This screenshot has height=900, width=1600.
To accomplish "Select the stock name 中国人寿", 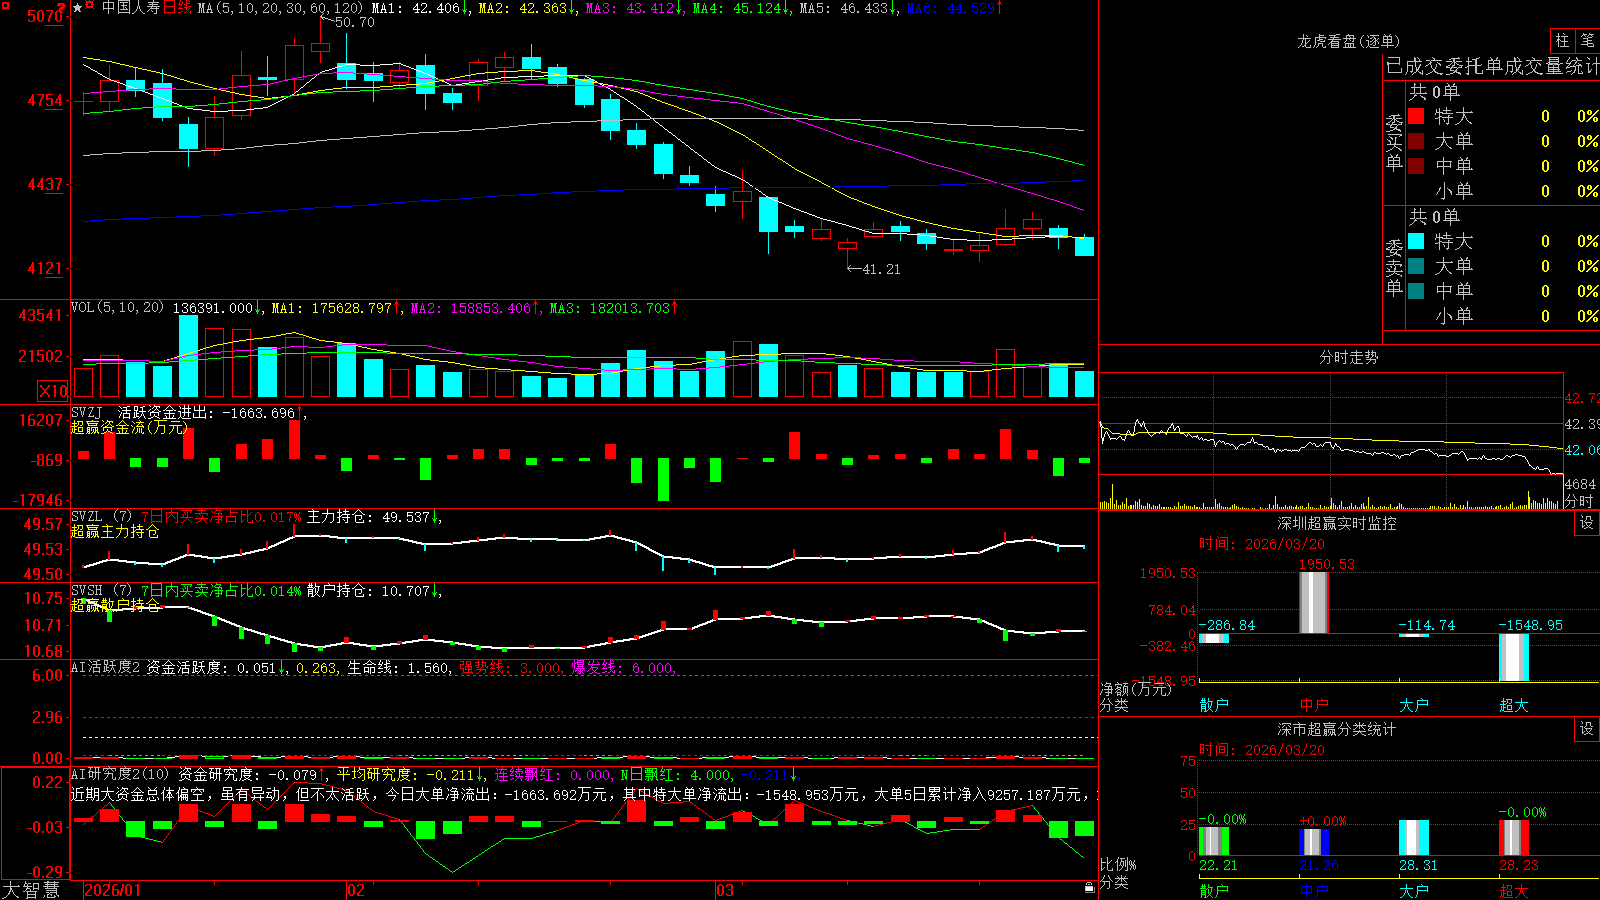I will point(131,8).
